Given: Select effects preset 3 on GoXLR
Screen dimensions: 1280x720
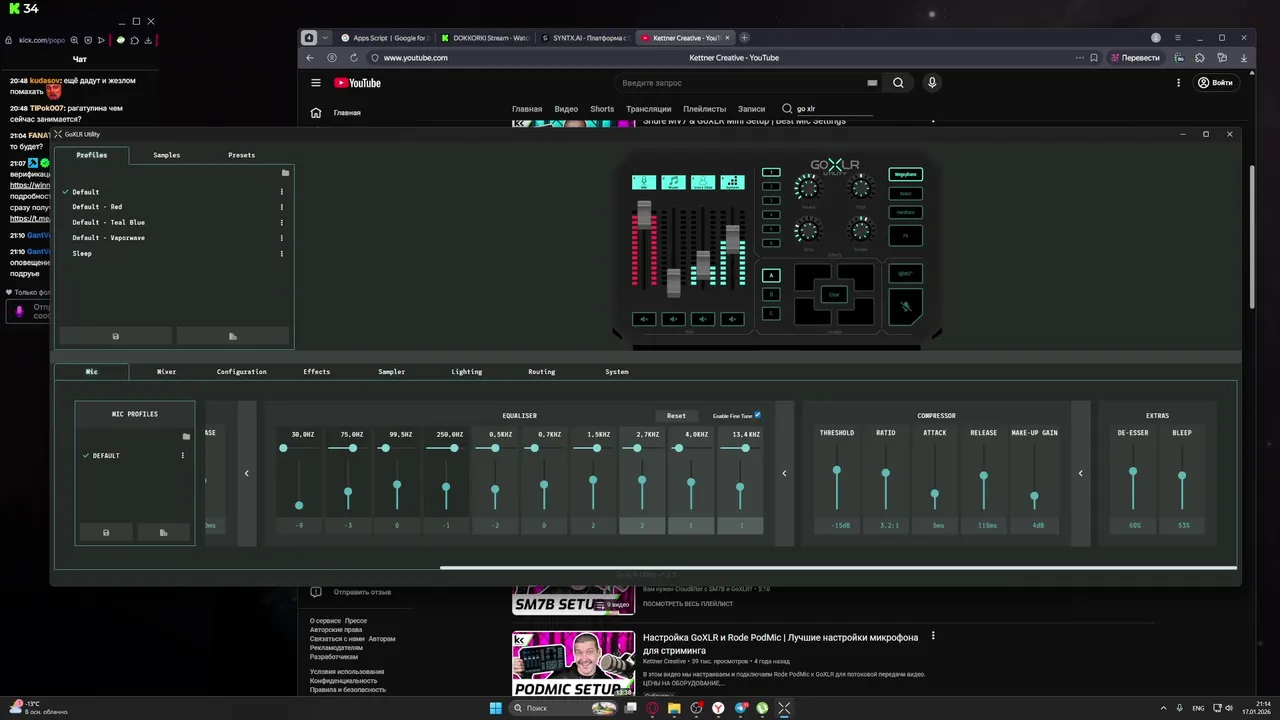Looking at the screenshot, I should pyautogui.click(x=771, y=201).
